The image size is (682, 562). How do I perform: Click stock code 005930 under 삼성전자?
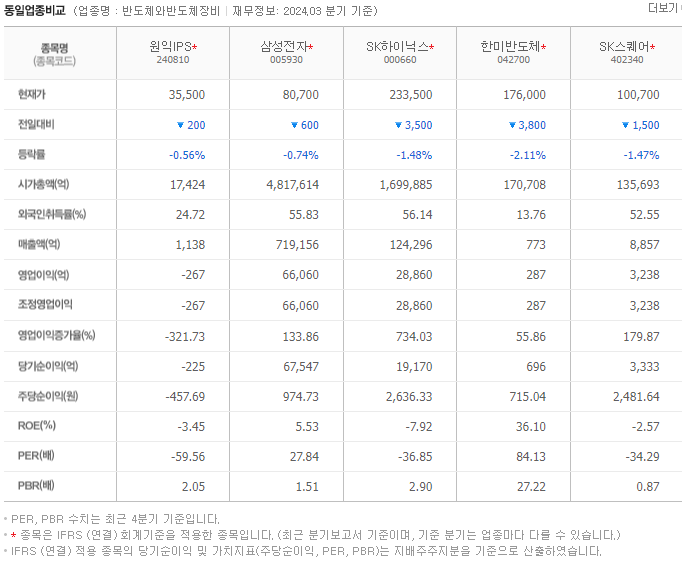point(286,60)
